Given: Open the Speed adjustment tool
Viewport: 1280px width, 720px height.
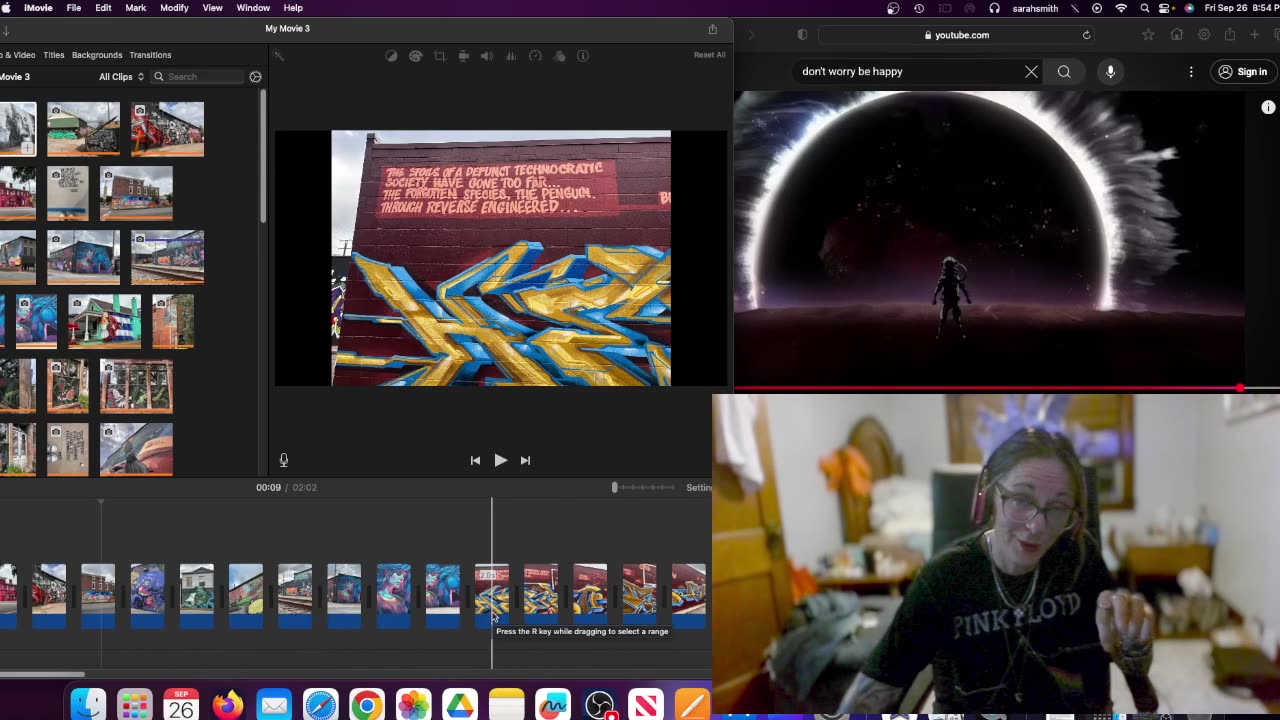Looking at the screenshot, I should pyautogui.click(x=535, y=56).
